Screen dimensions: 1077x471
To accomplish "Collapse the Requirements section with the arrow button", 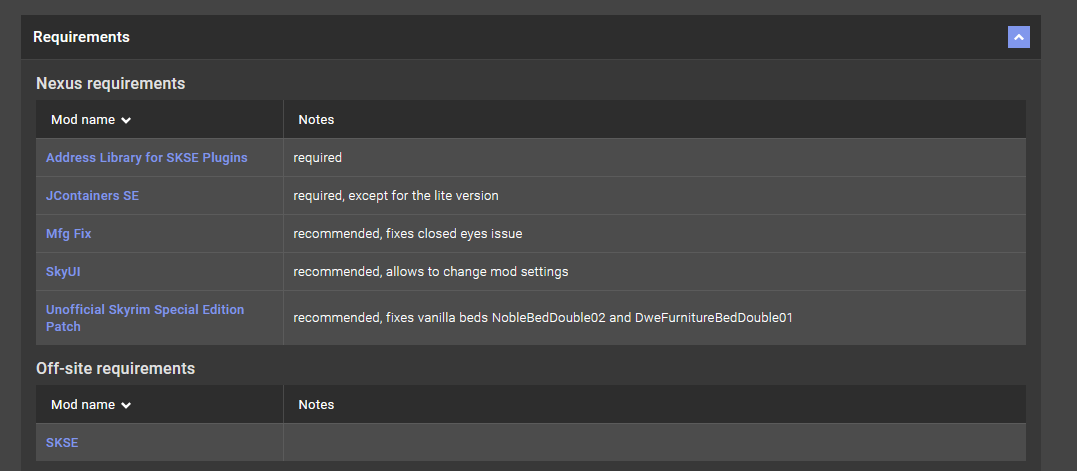I will point(1018,37).
